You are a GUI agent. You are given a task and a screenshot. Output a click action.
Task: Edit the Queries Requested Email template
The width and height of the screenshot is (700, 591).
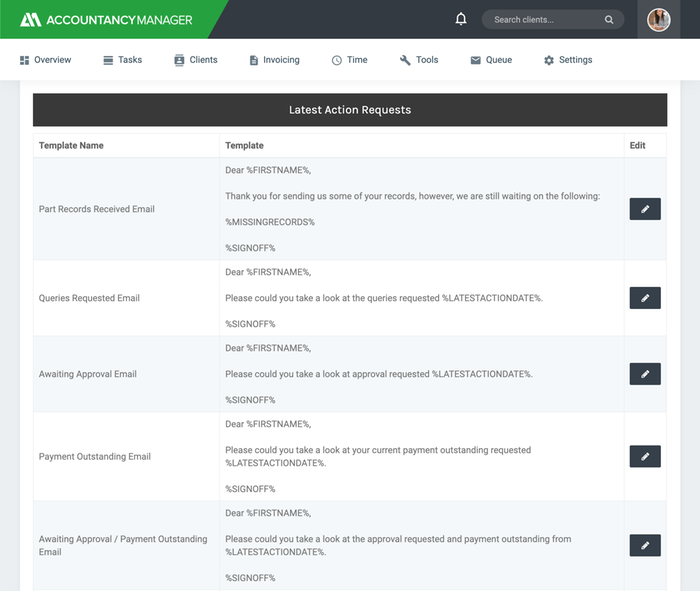[x=645, y=298]
